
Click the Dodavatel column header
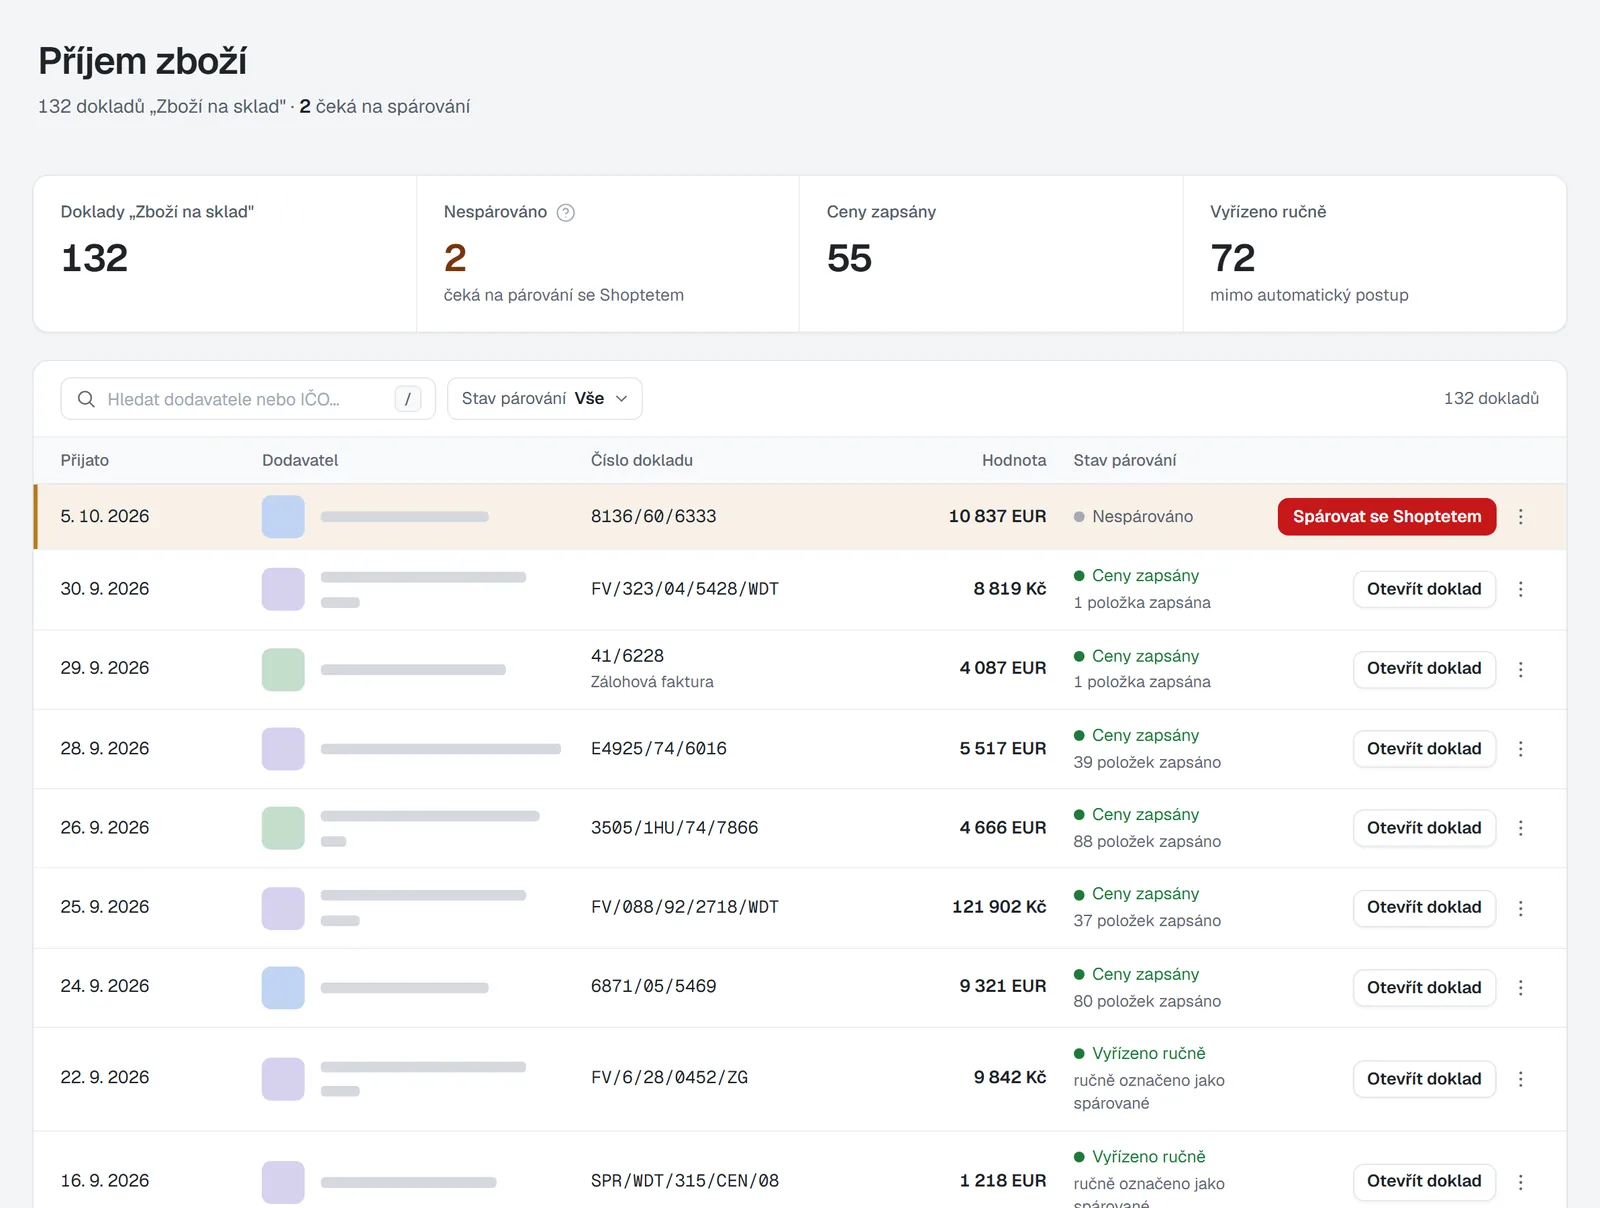(x=300, y=461)
